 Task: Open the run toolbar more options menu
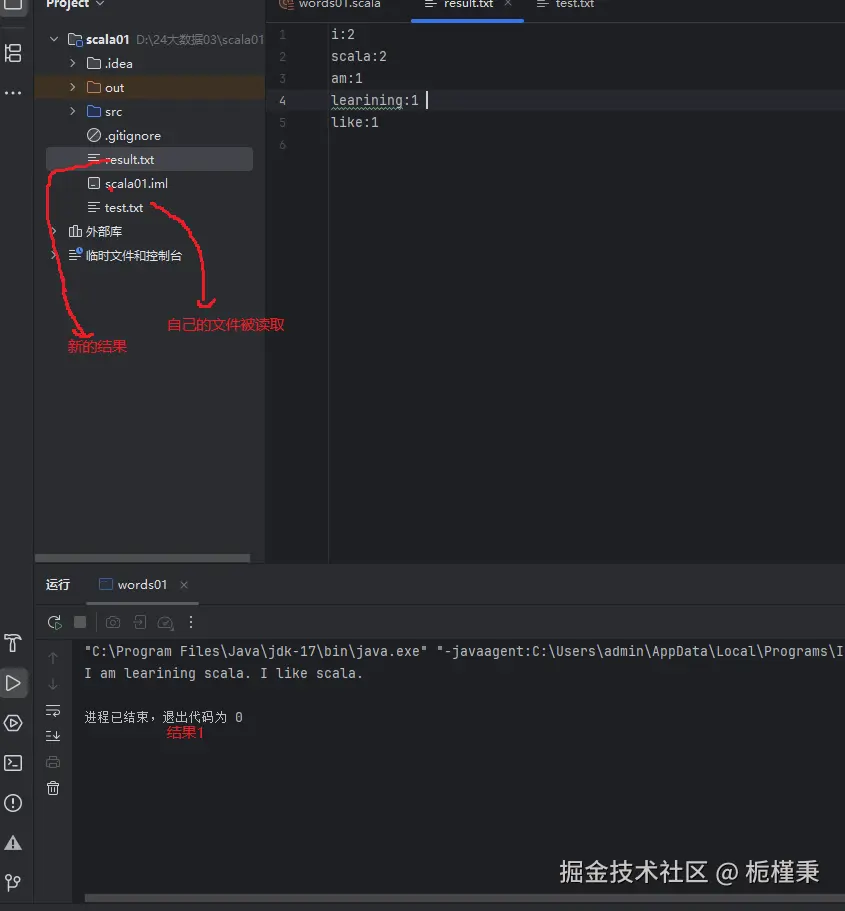191,623
